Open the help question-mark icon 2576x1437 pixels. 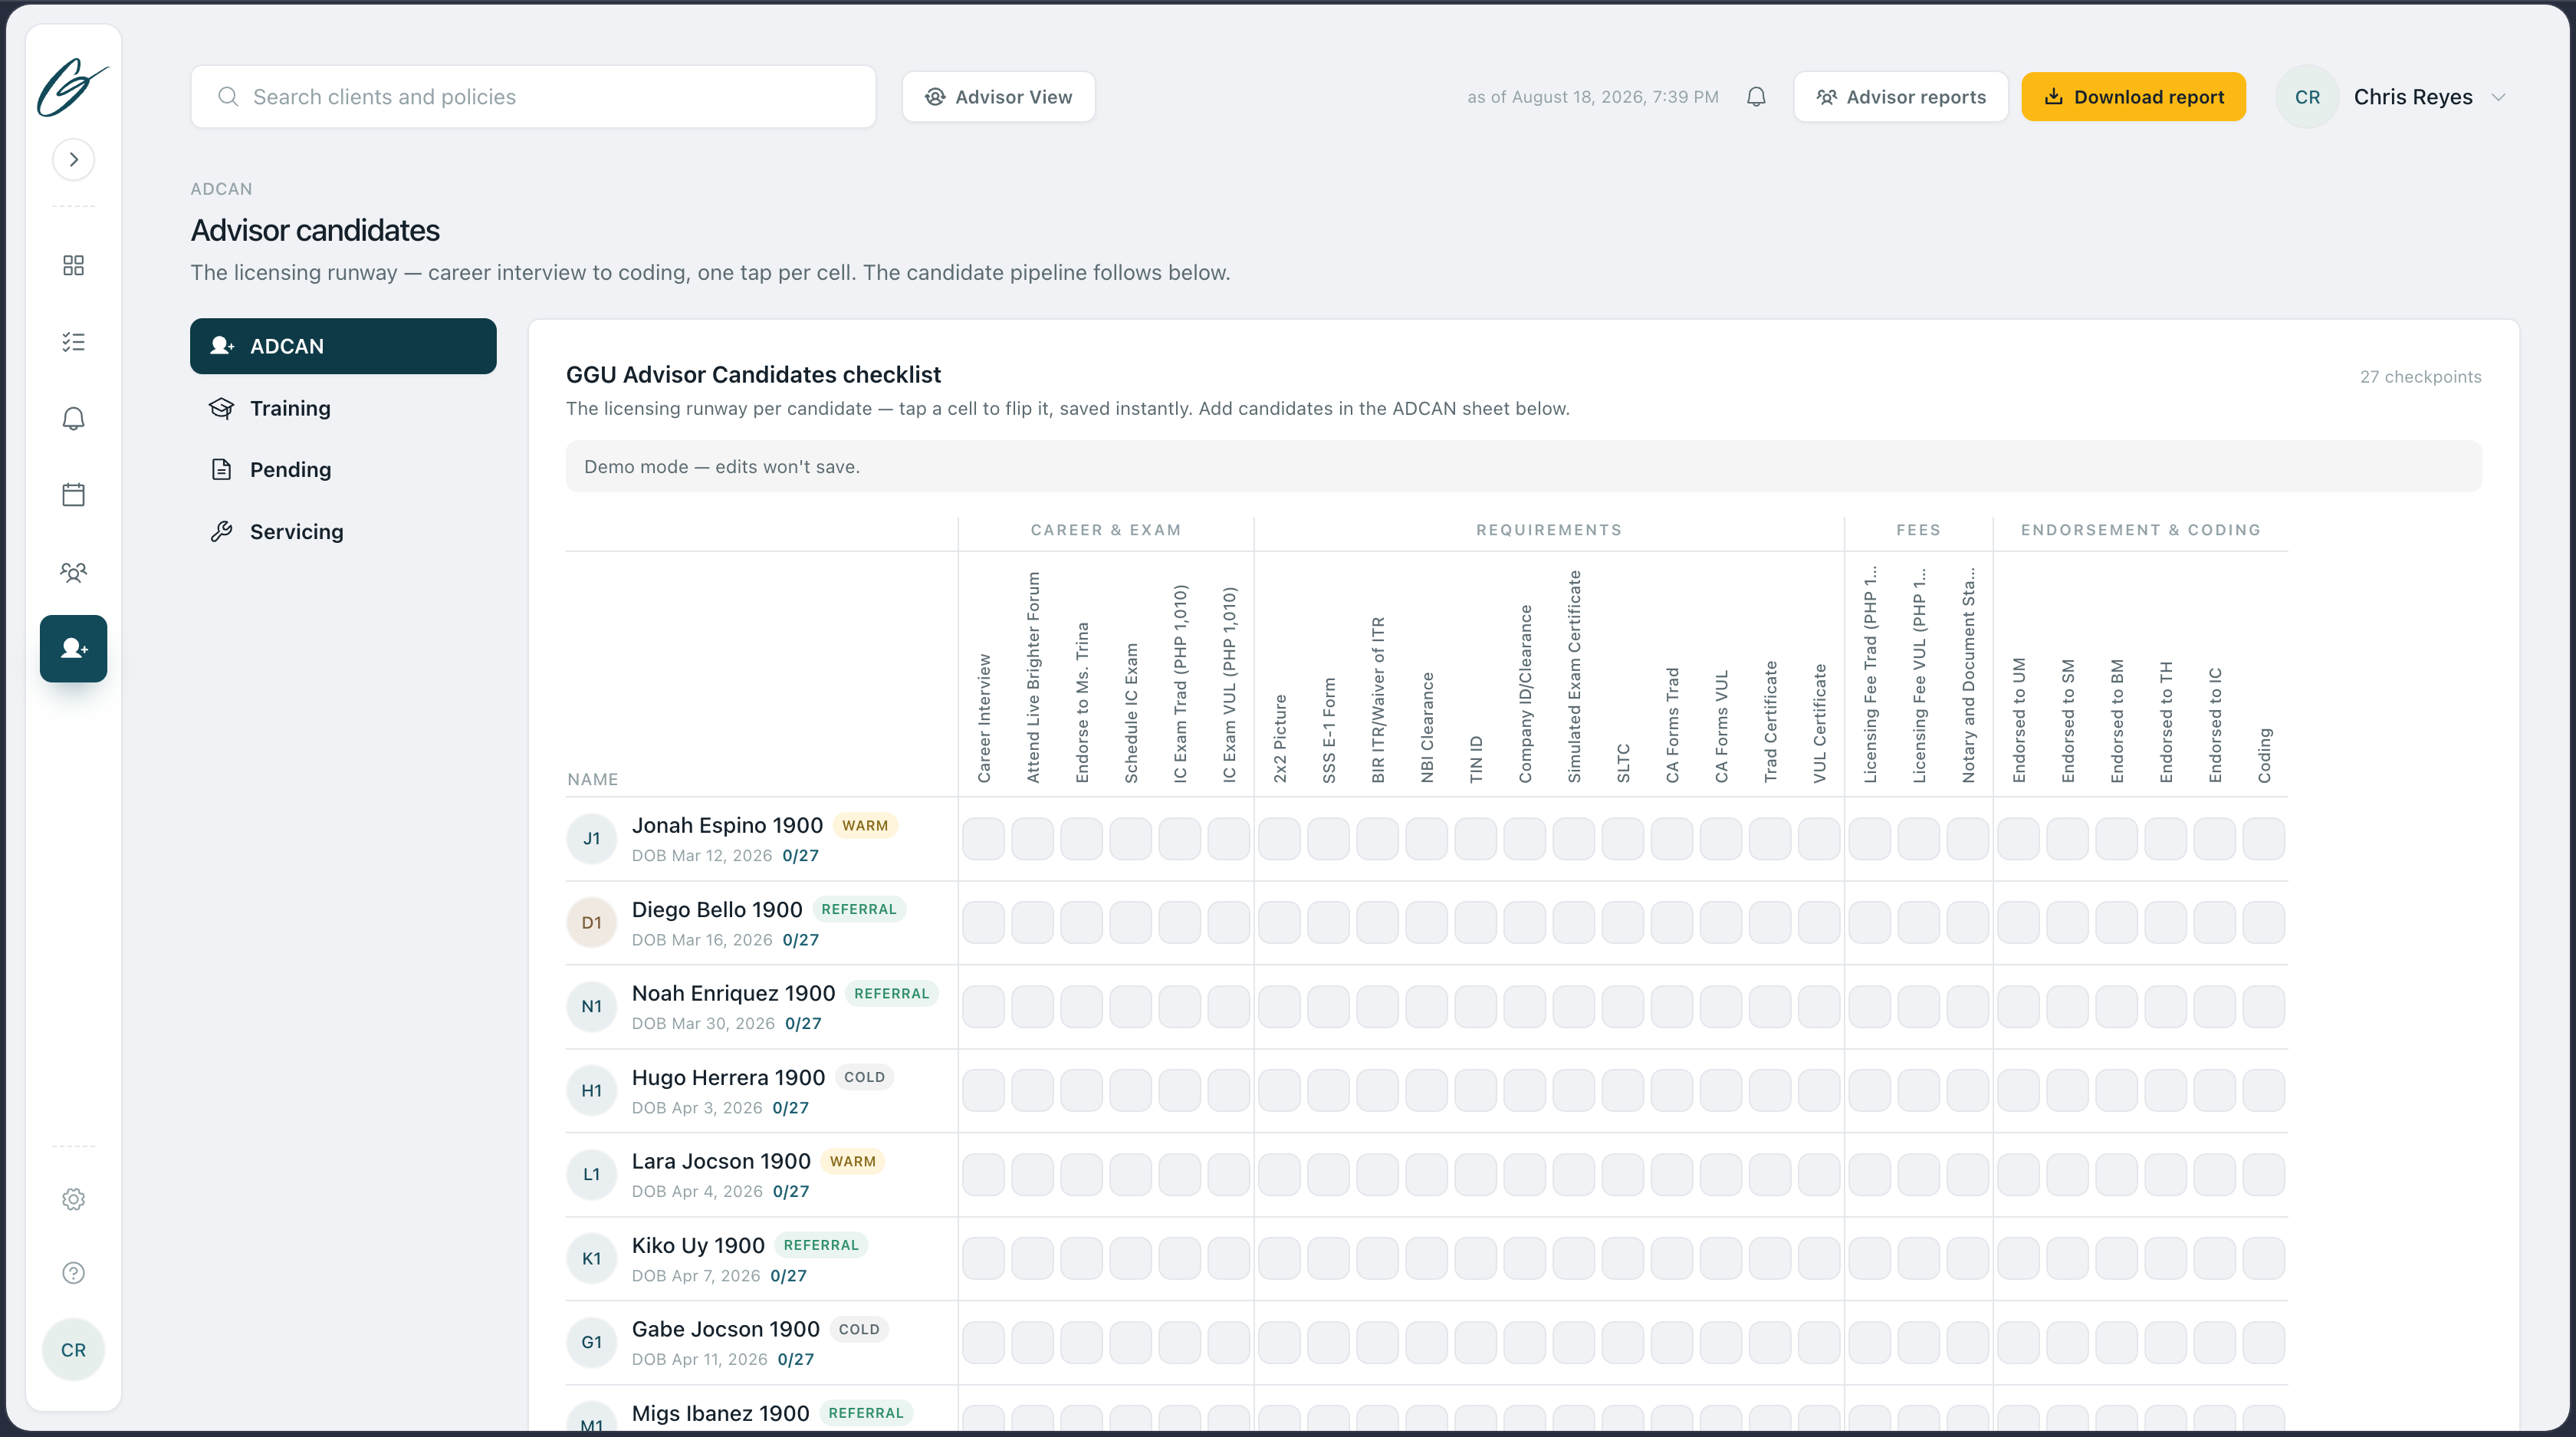coord(73,1272)
